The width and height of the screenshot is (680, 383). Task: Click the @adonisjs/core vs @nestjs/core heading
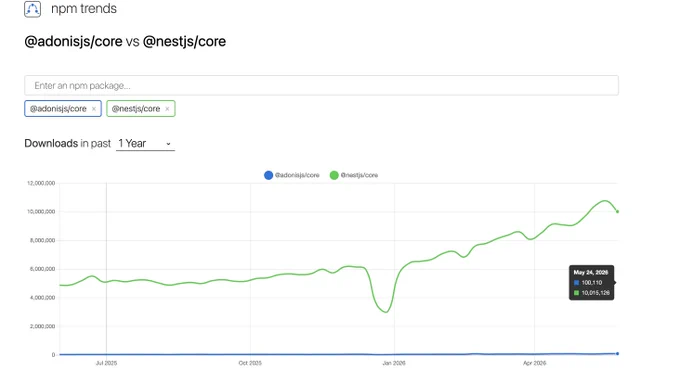click(125, 42)
